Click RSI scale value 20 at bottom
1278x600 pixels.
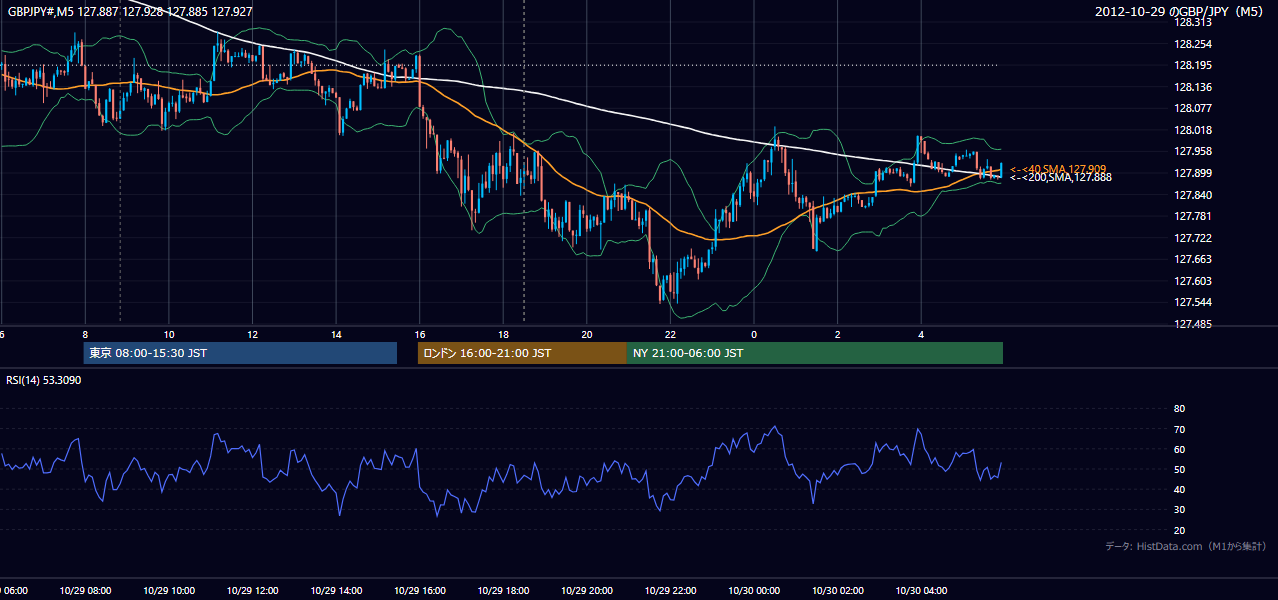click(x=1179, y=530)
